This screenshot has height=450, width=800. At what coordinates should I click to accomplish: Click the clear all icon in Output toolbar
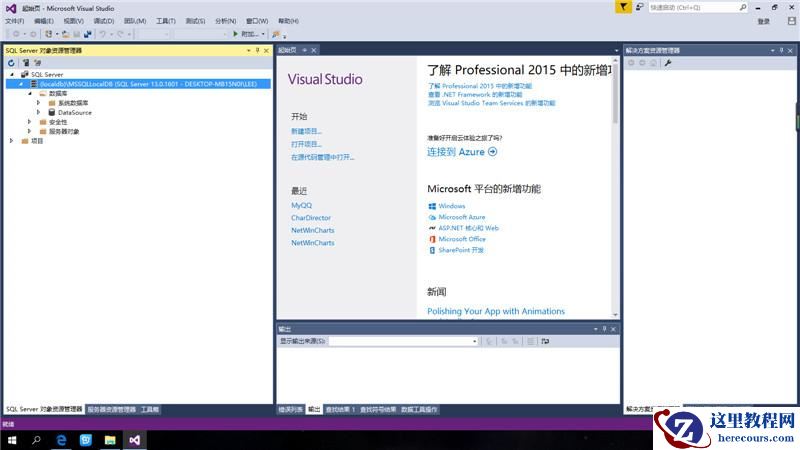click(x=531, y=341)
